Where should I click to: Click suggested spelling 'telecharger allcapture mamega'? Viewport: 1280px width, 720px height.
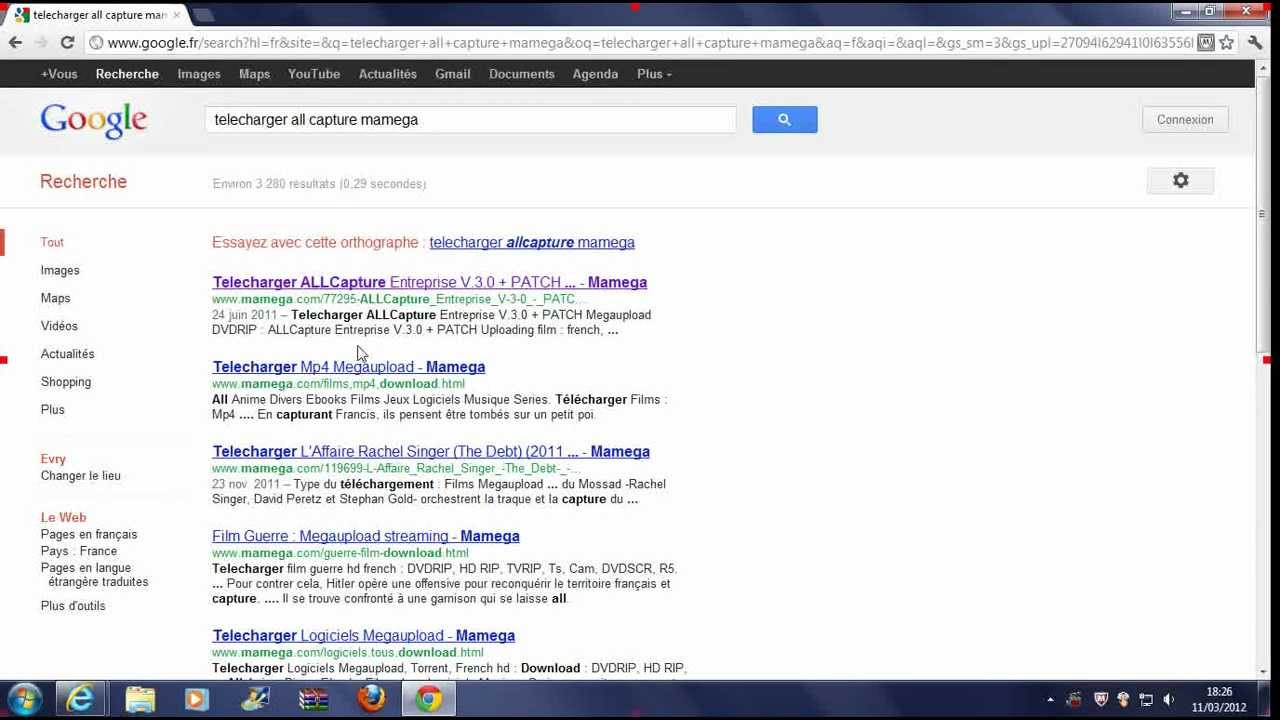[x=532, y=242]
